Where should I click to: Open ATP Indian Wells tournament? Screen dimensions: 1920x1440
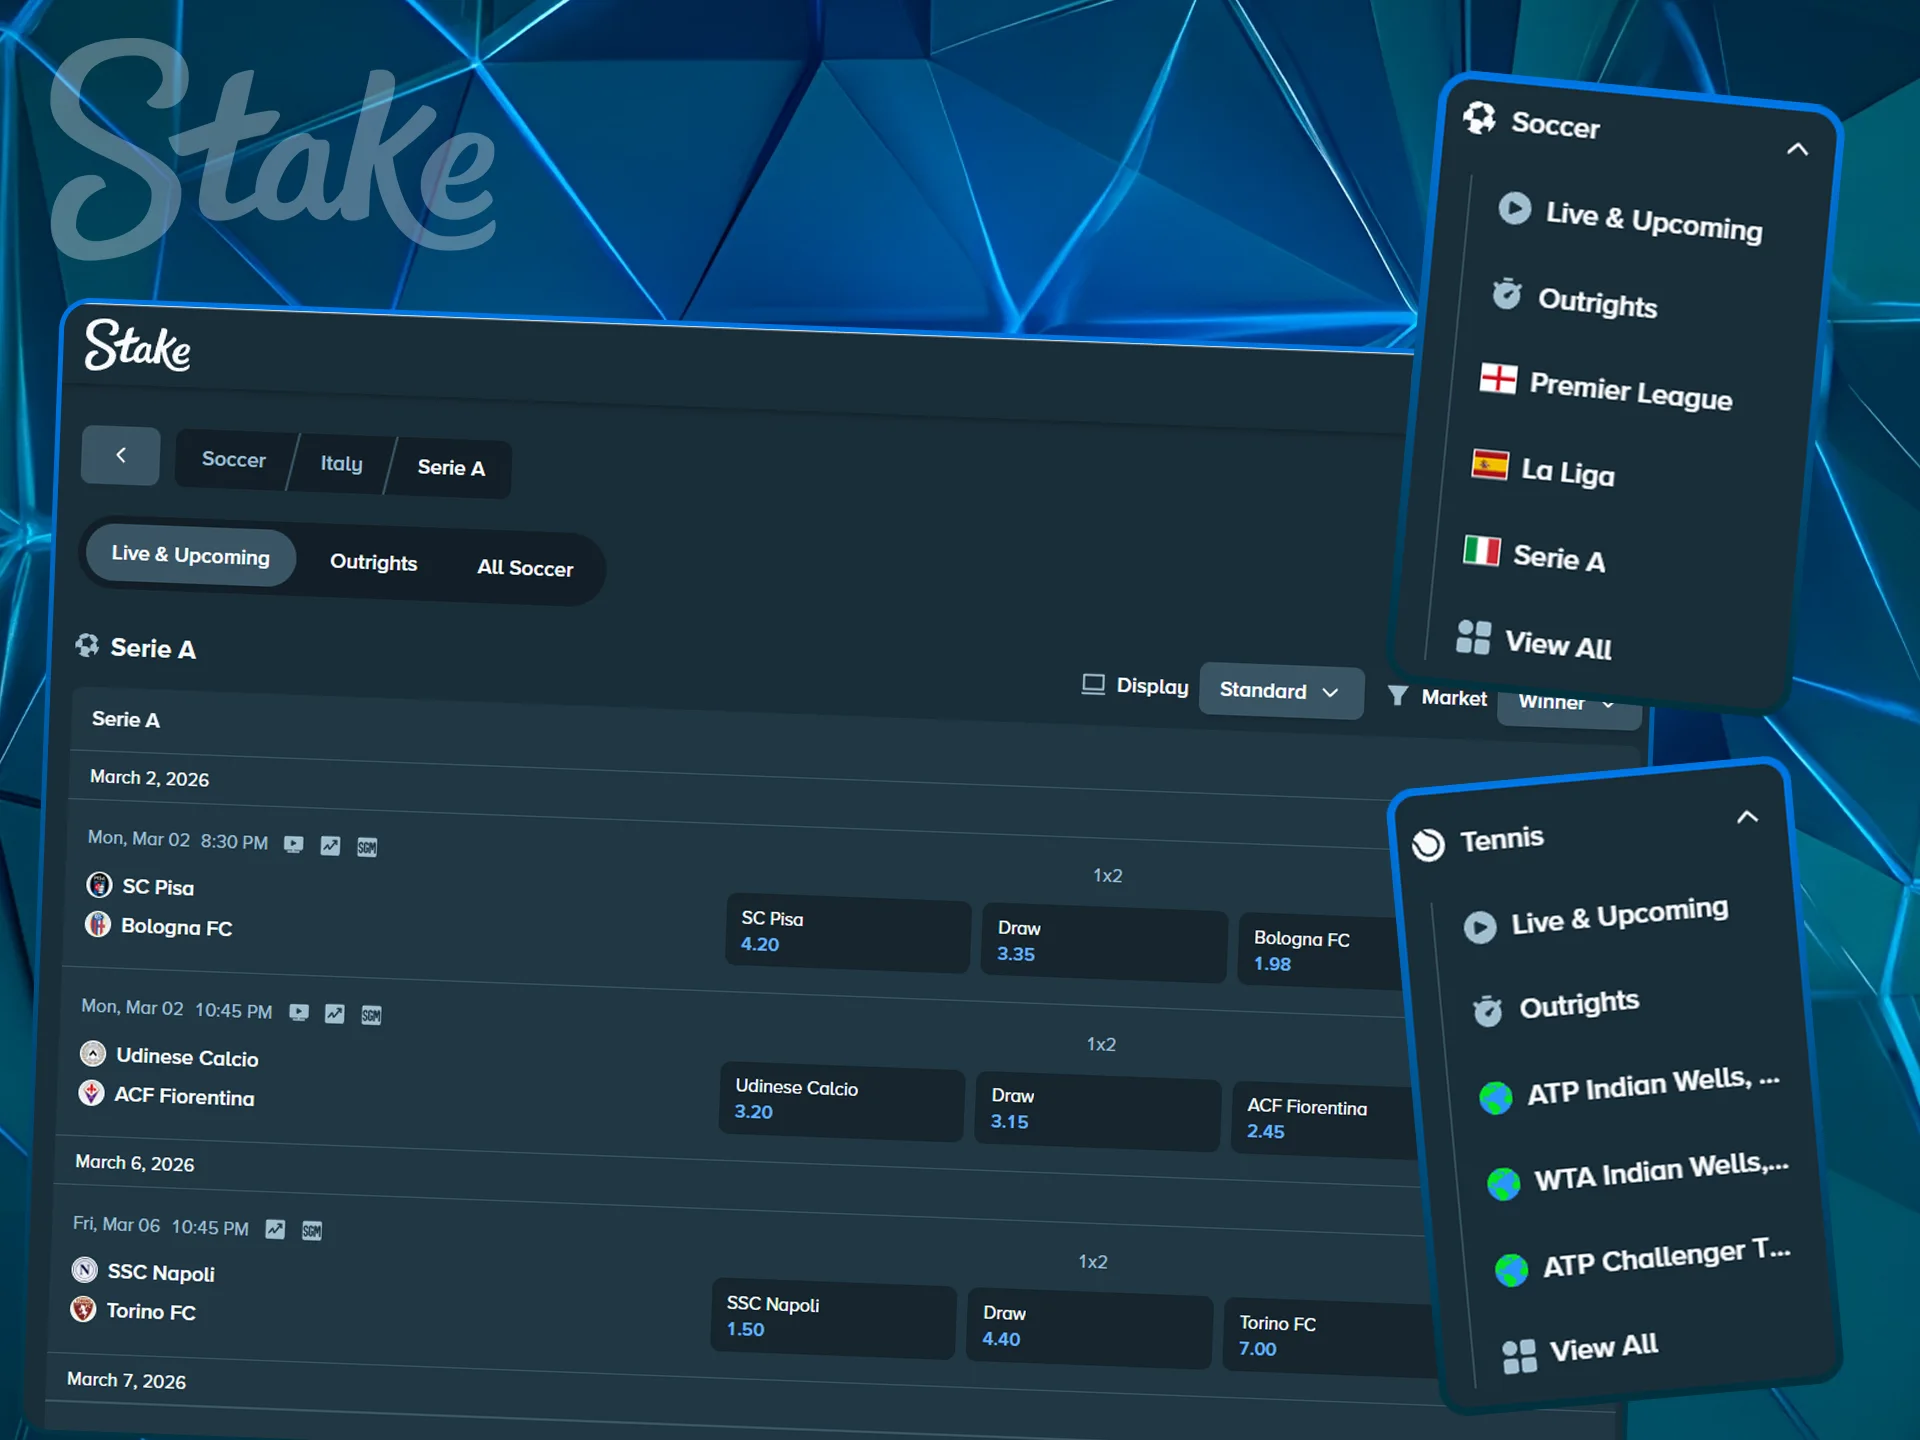1630,1088
